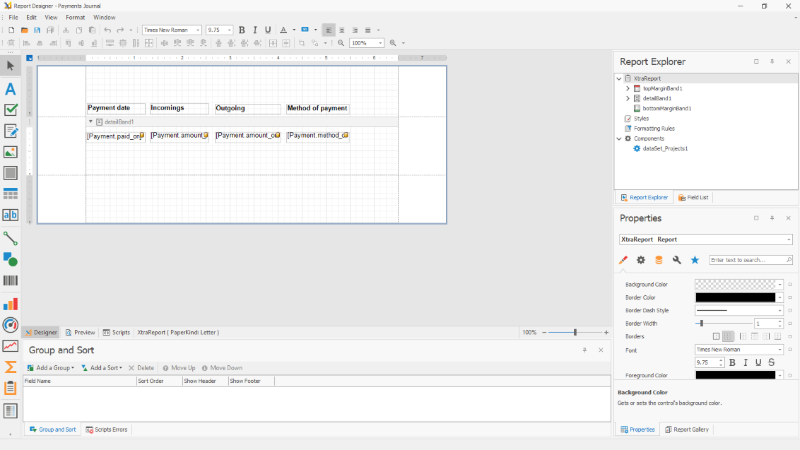Select the Chart control tool

(11, 303)
